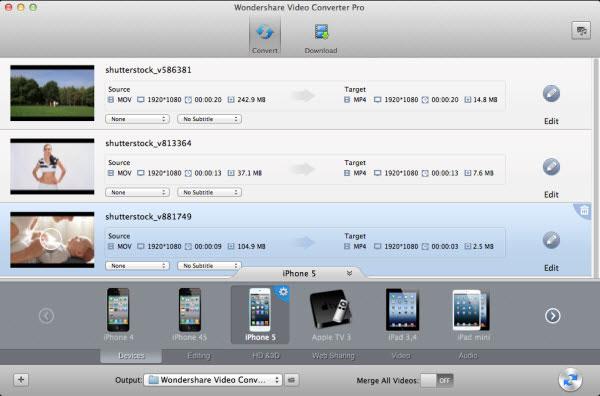600x396 pixels.
Task: Click the edit pencil icon for shutterstock_v813364
Action: [551, 167]
